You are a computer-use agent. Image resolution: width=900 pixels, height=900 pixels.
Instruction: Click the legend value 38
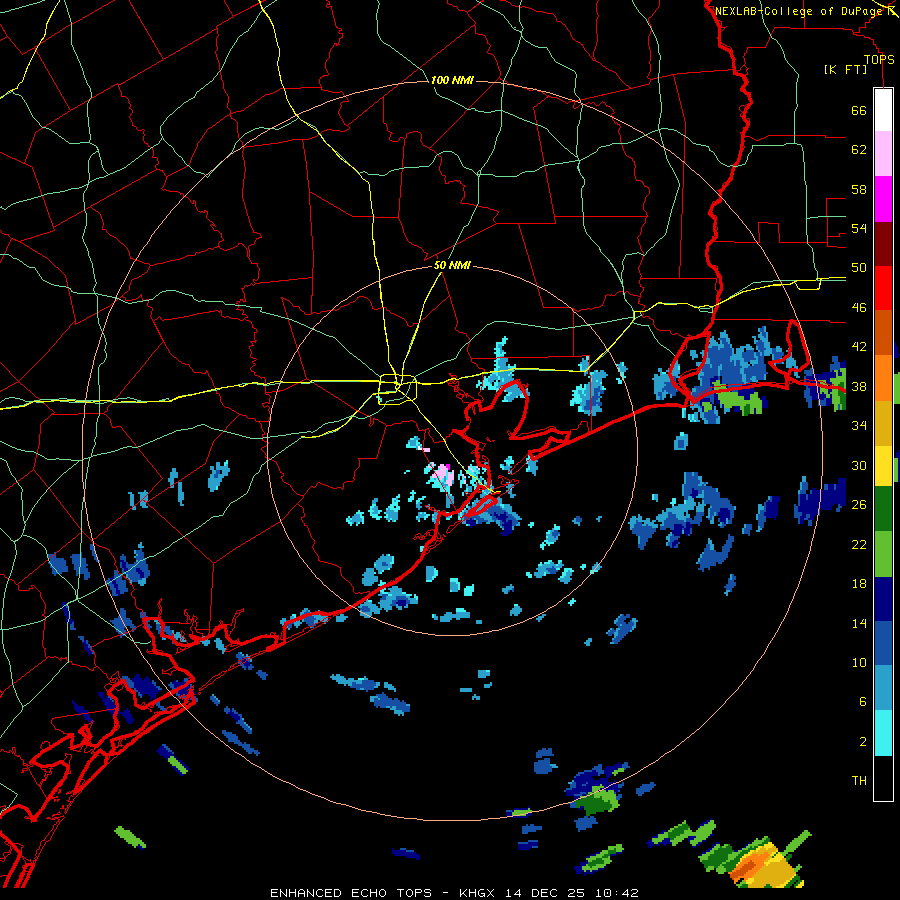coord(859,386)
